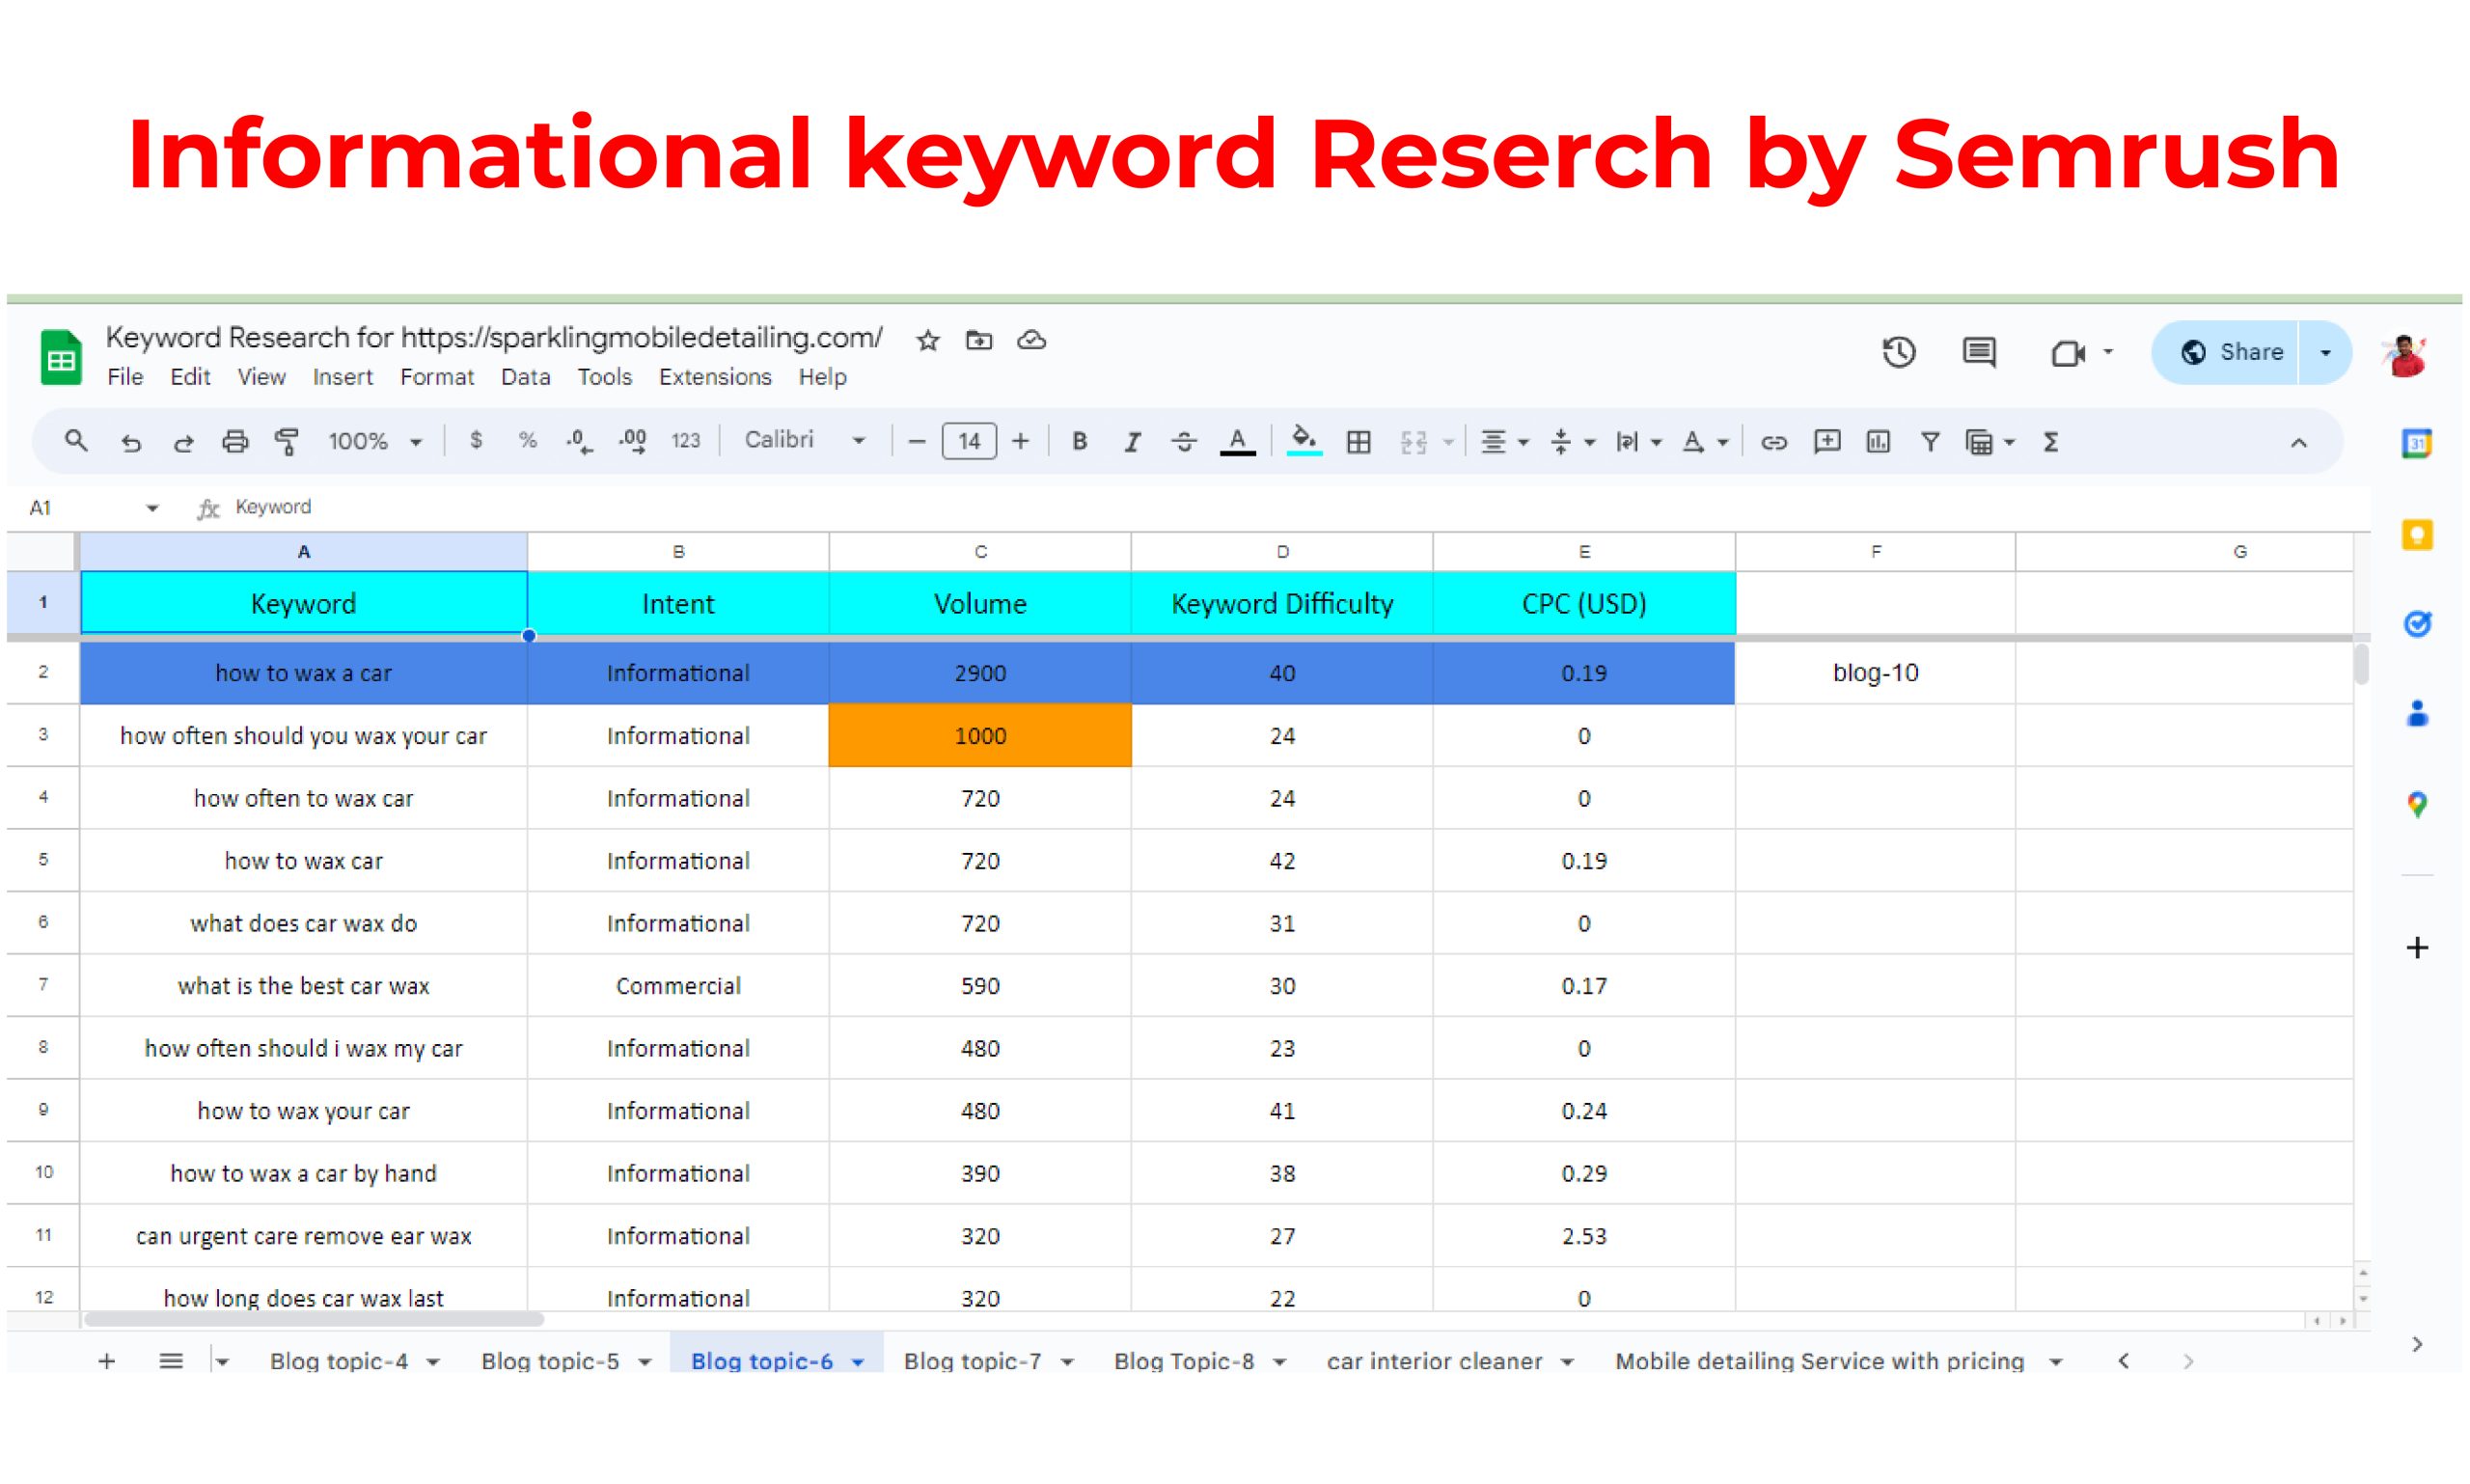Viewport: 2470px width, 1484px height.
Task: Open Google Tasks side panel
Action: pos(2416,624)
